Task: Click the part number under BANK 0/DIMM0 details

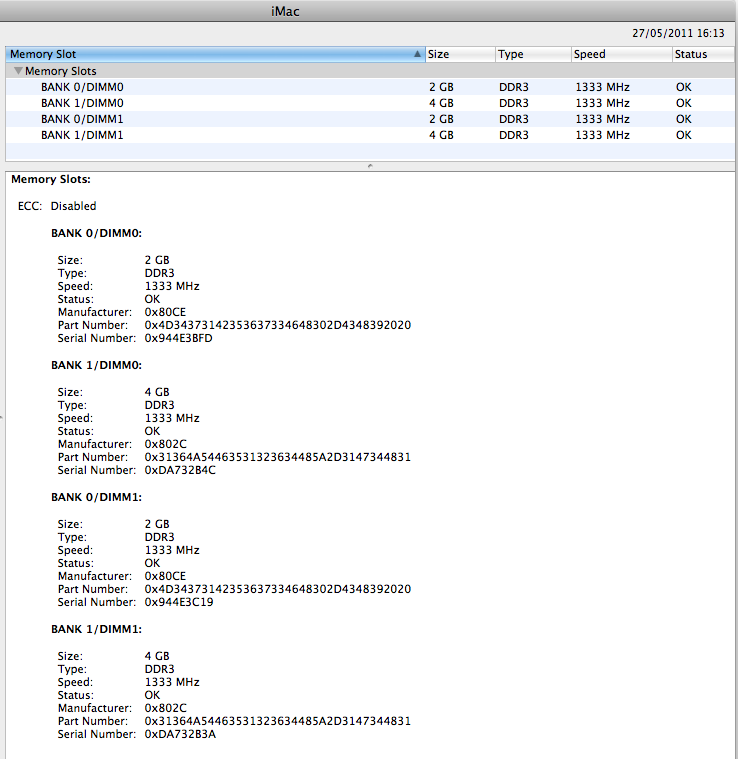Action: pyautogui.click(x=278, y=325)
